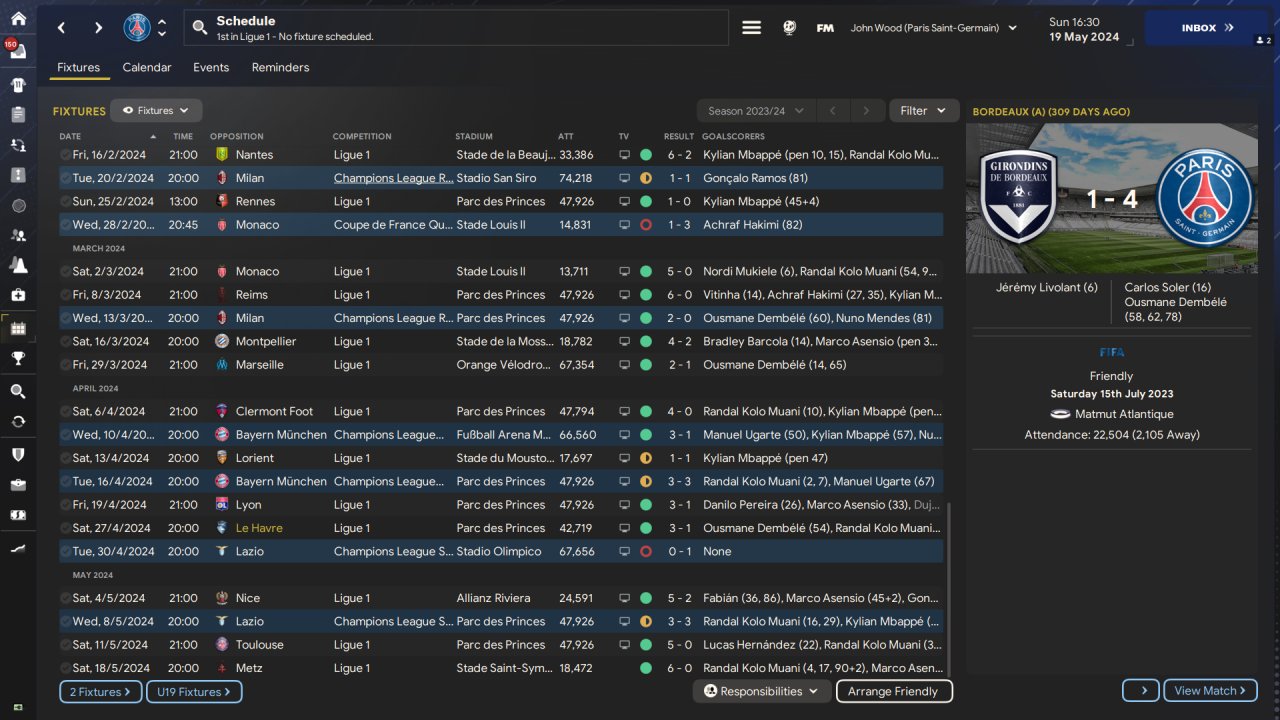Click the Arrange Friendly button
The image size is (1280, 720).
(893, 691)
